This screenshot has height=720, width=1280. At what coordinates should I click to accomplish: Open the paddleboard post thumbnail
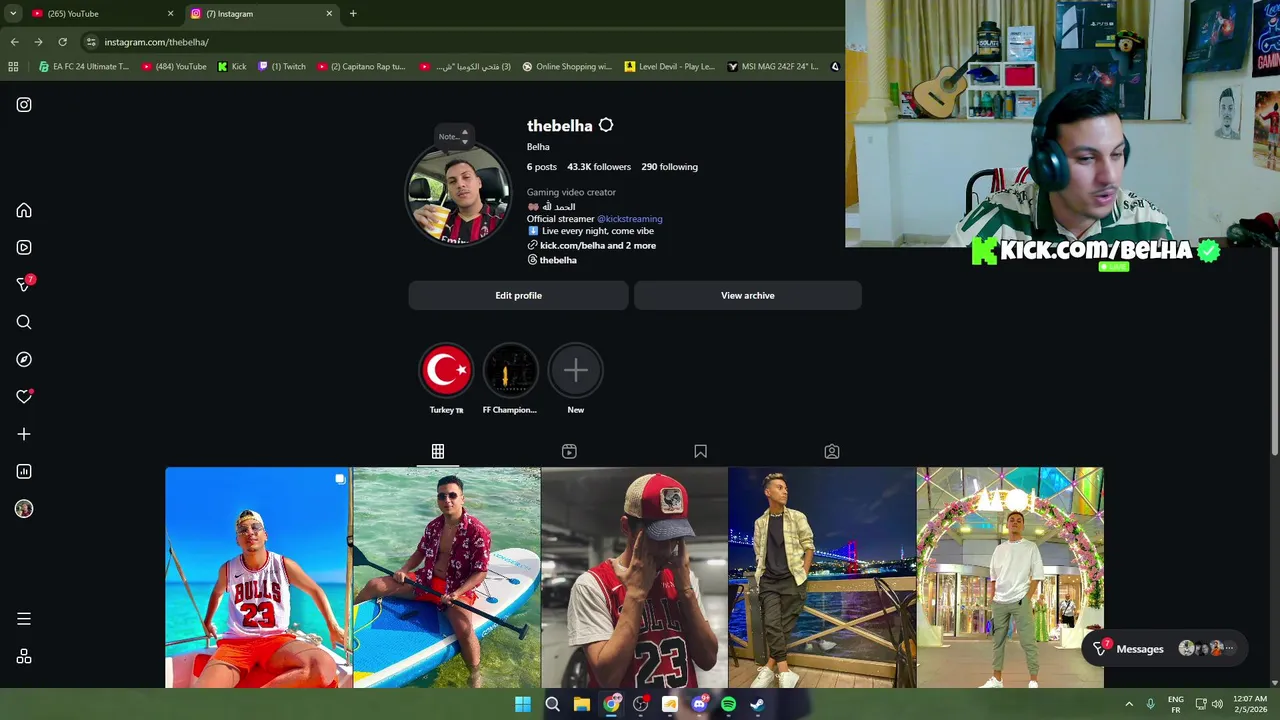446,577
